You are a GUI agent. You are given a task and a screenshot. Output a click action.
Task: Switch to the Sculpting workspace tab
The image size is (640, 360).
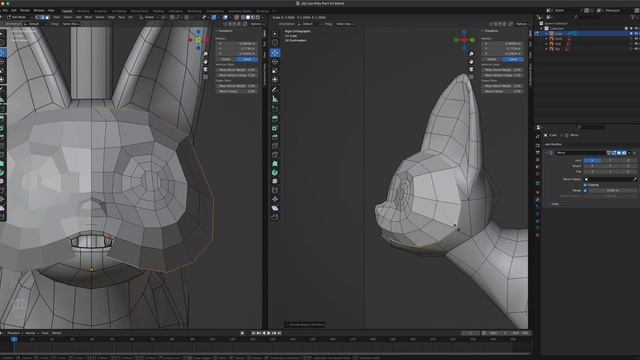click(x=100, y=11)
